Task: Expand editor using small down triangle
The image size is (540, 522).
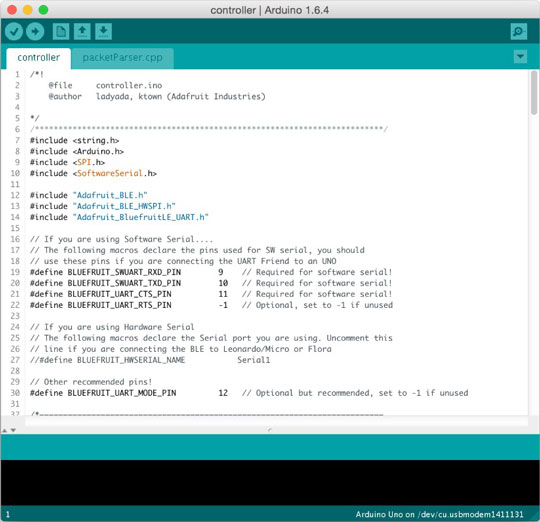Action: pos(13,430)
